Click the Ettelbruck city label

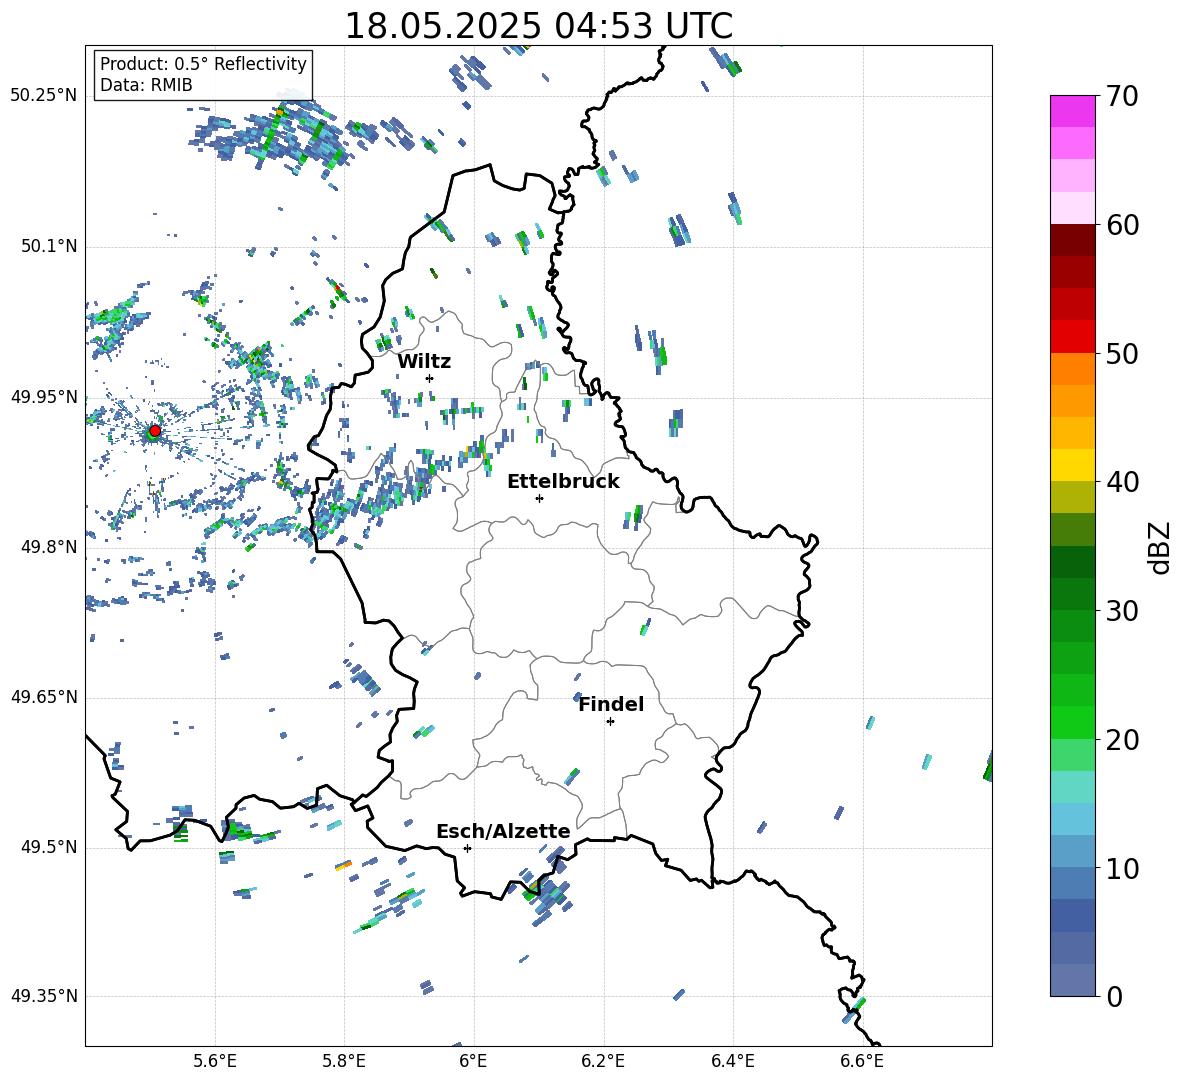coord(563,482)
